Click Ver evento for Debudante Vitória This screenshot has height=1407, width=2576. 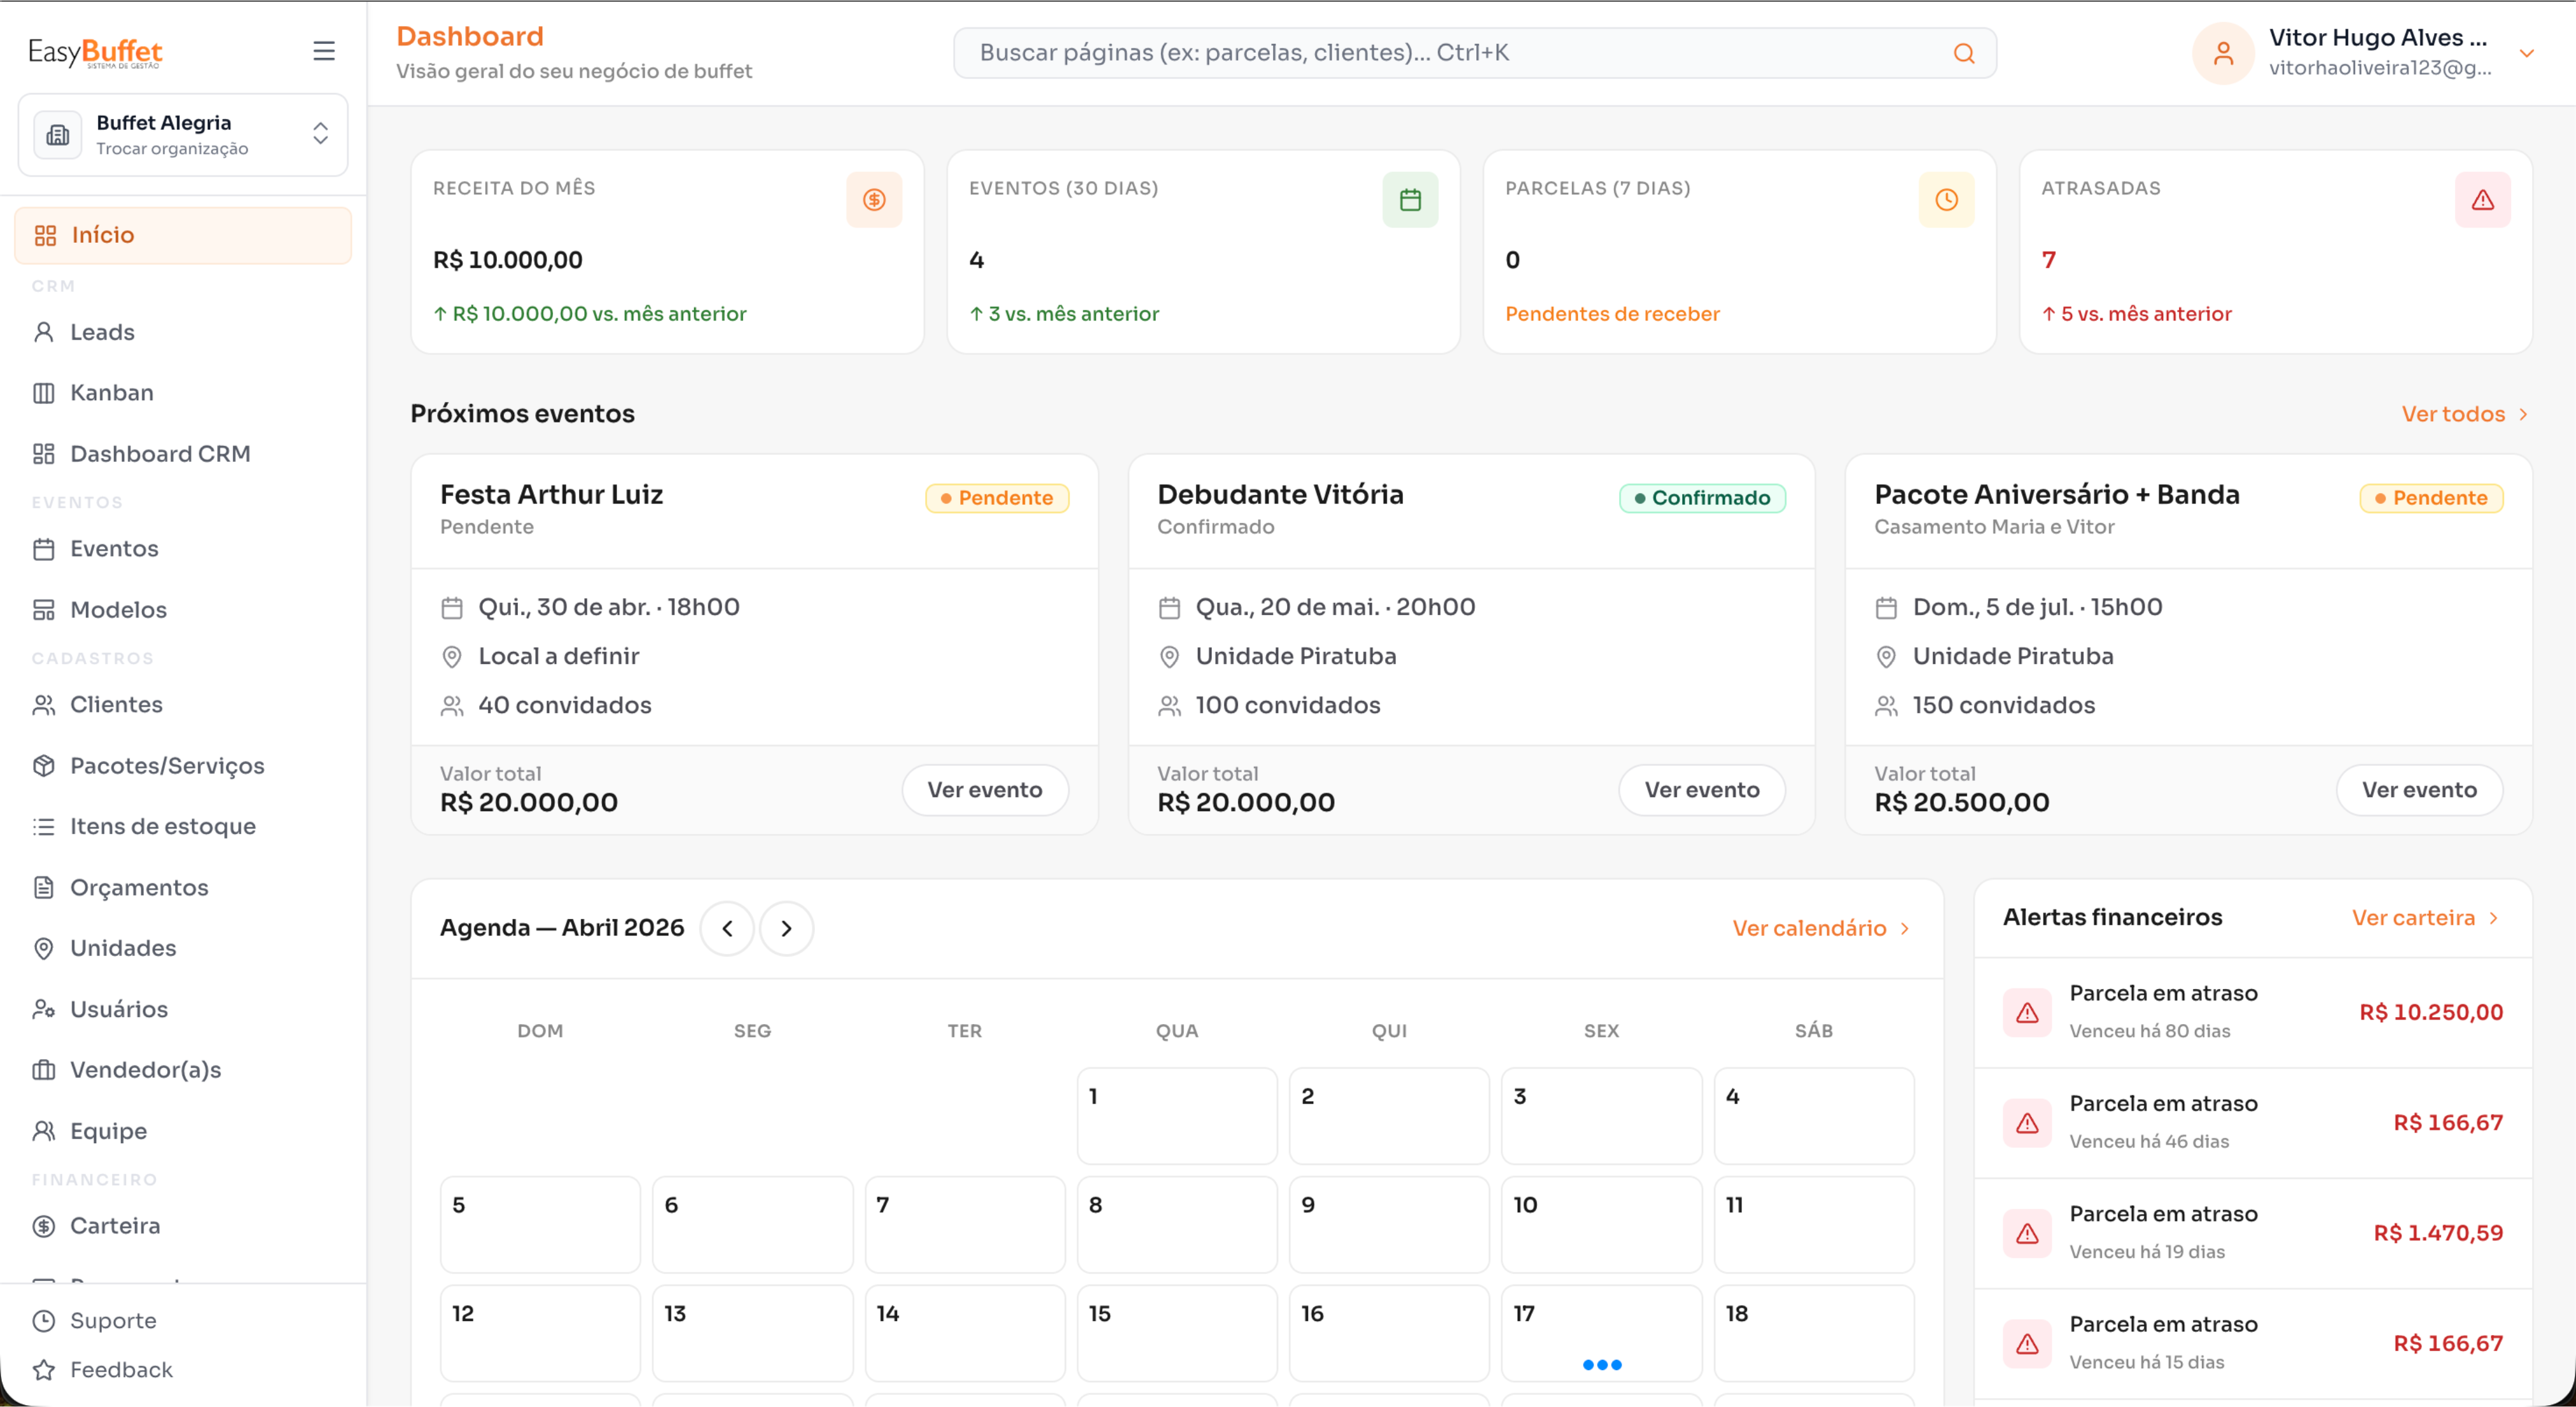[1702, 791]
